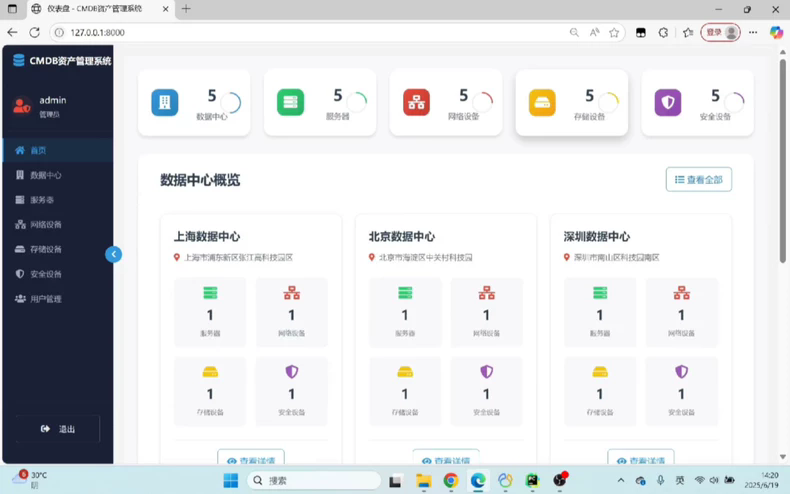Go to 用户管理 in the sidebar
Screen dimensions: 790x494
point(45,299)
